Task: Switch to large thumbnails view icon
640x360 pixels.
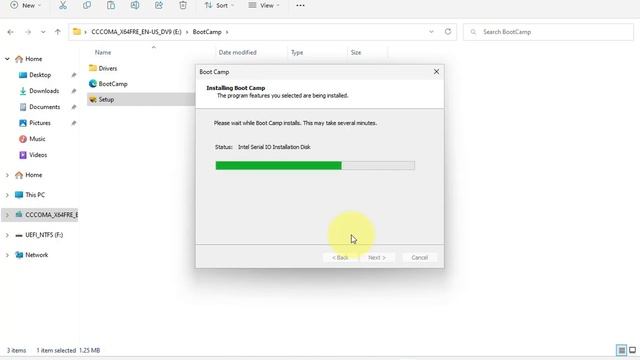Action: click(x=633, y=350)
